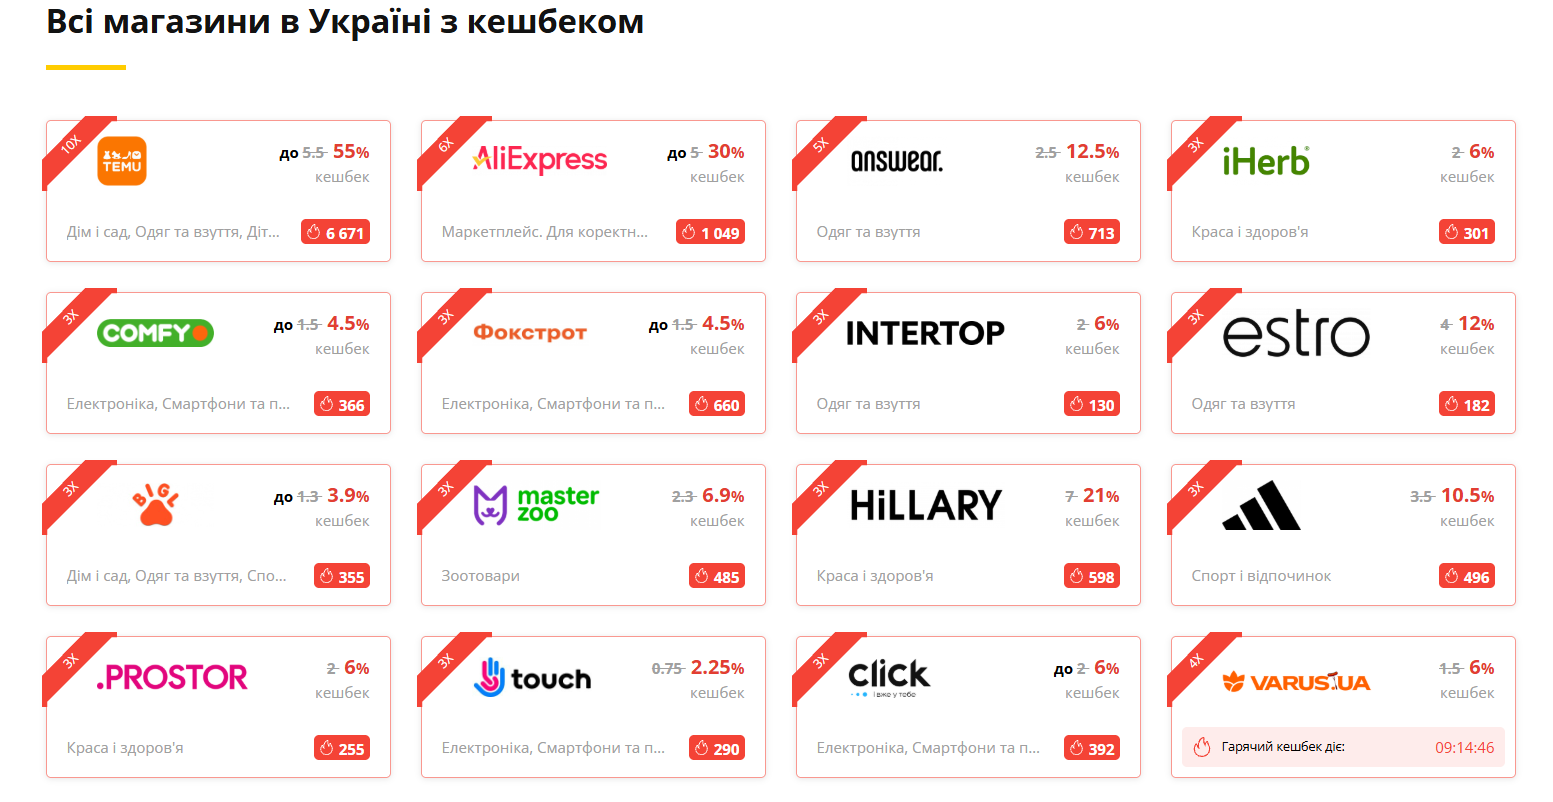Click the 598 flame badge on Hillary
Screen dimensions: 1553x802
pos(1092,577)
